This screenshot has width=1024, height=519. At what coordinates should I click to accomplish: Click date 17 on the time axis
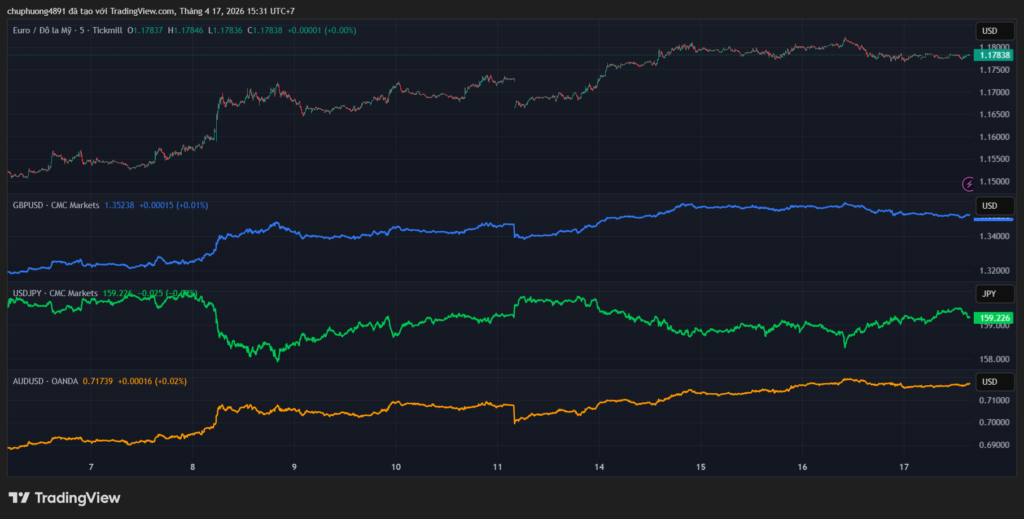coord(904,467)
